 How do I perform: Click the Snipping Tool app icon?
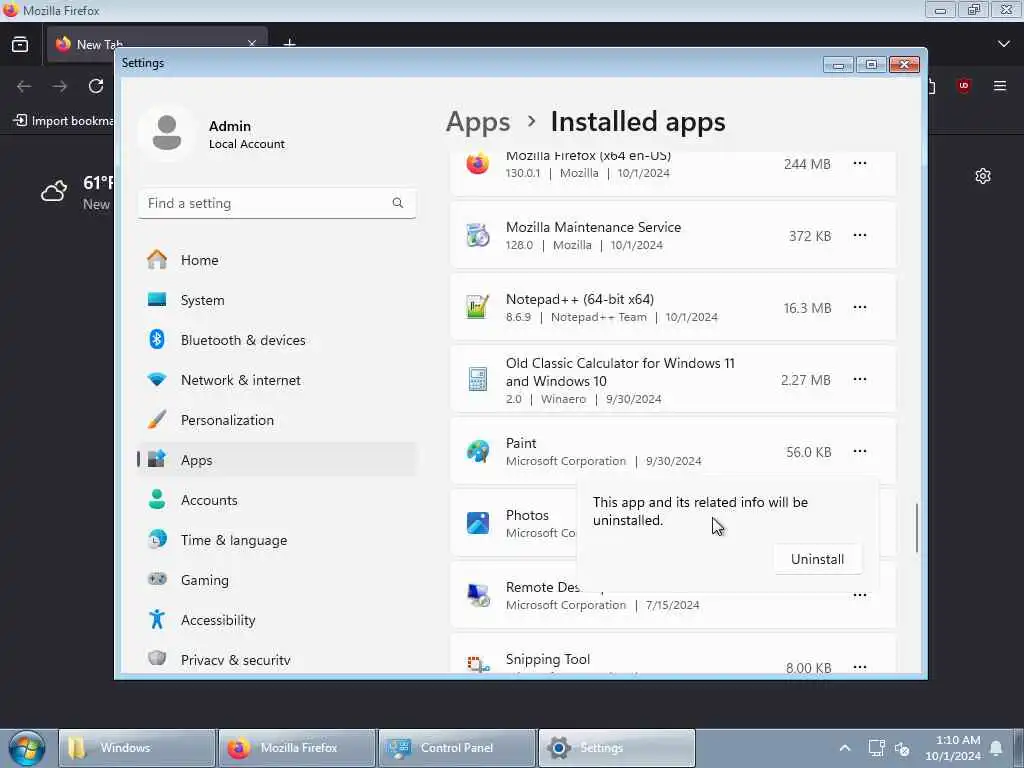(477, 665)
